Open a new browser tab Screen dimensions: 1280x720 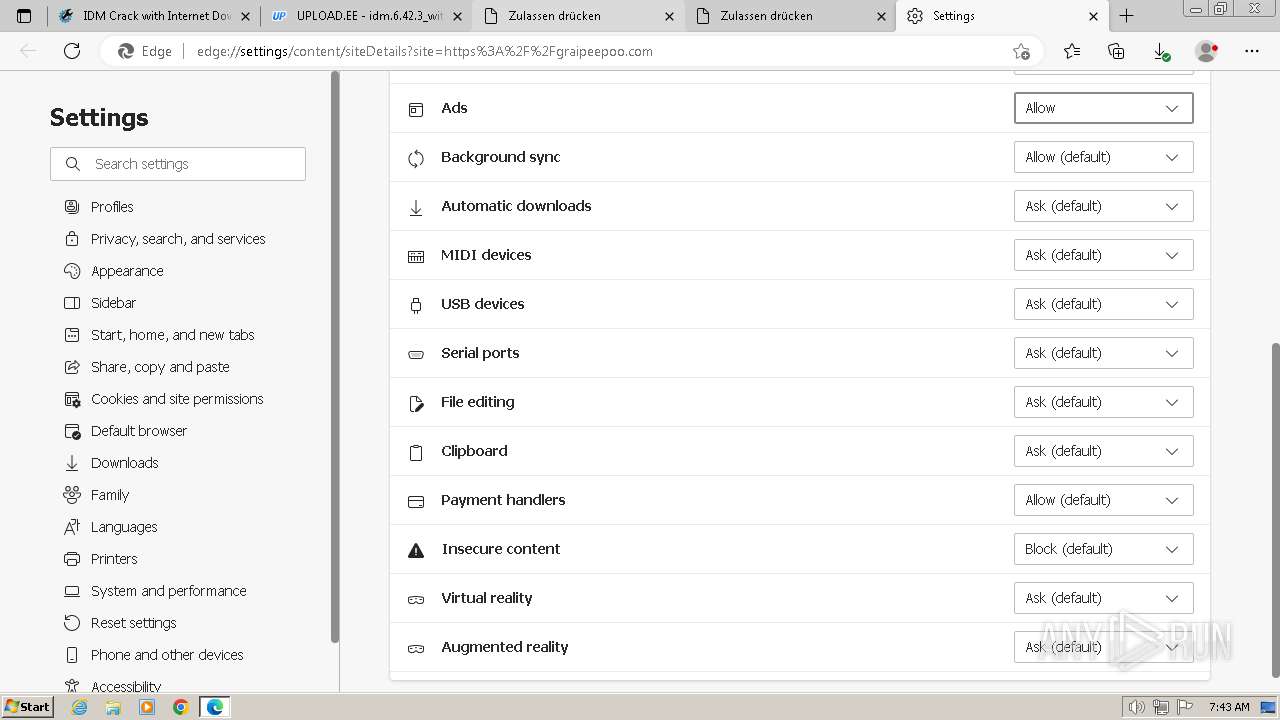pyautogui.click(x=1126, y=16)
